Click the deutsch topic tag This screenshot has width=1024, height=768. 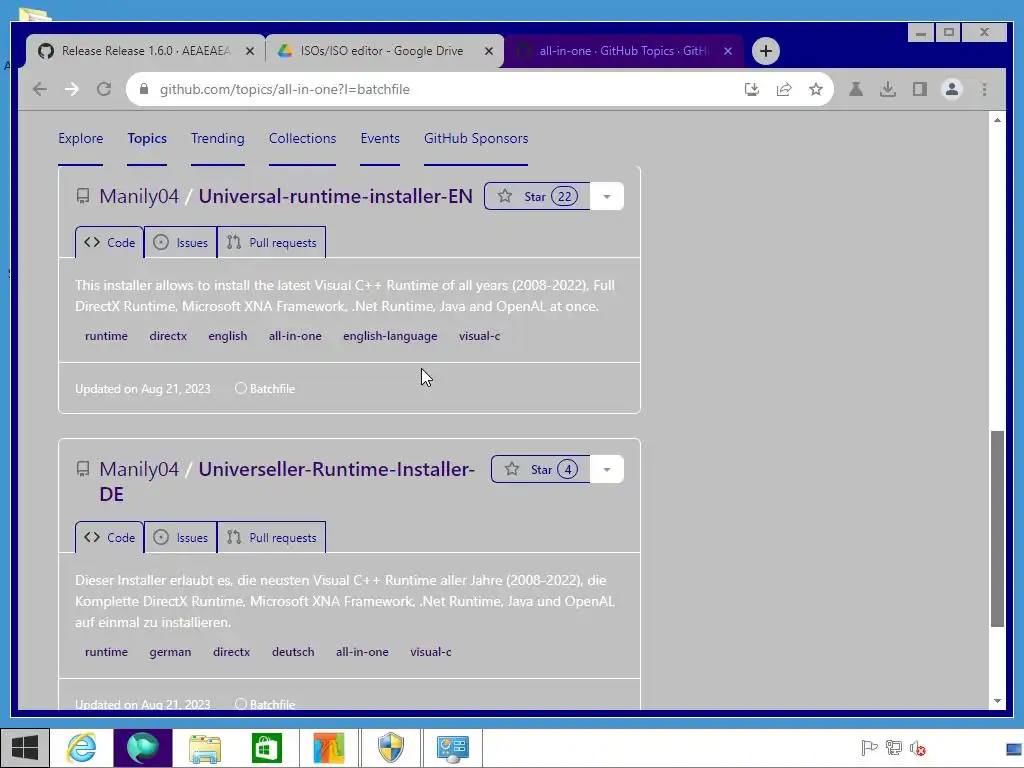[293, 652]
